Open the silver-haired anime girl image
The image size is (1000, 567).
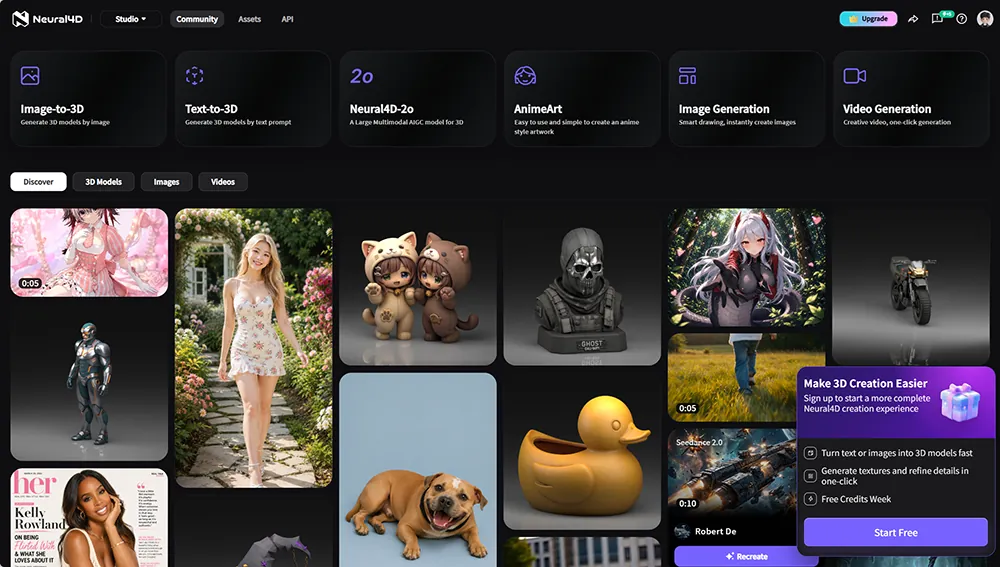[747, 268]
